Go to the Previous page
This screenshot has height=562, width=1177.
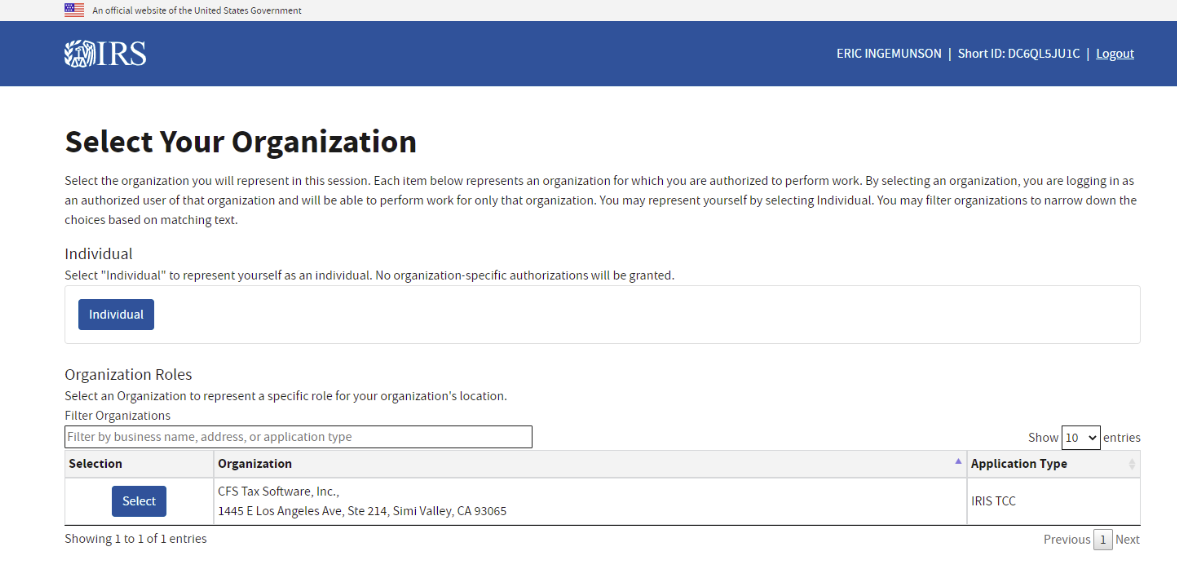click(x=1067, y=539)
